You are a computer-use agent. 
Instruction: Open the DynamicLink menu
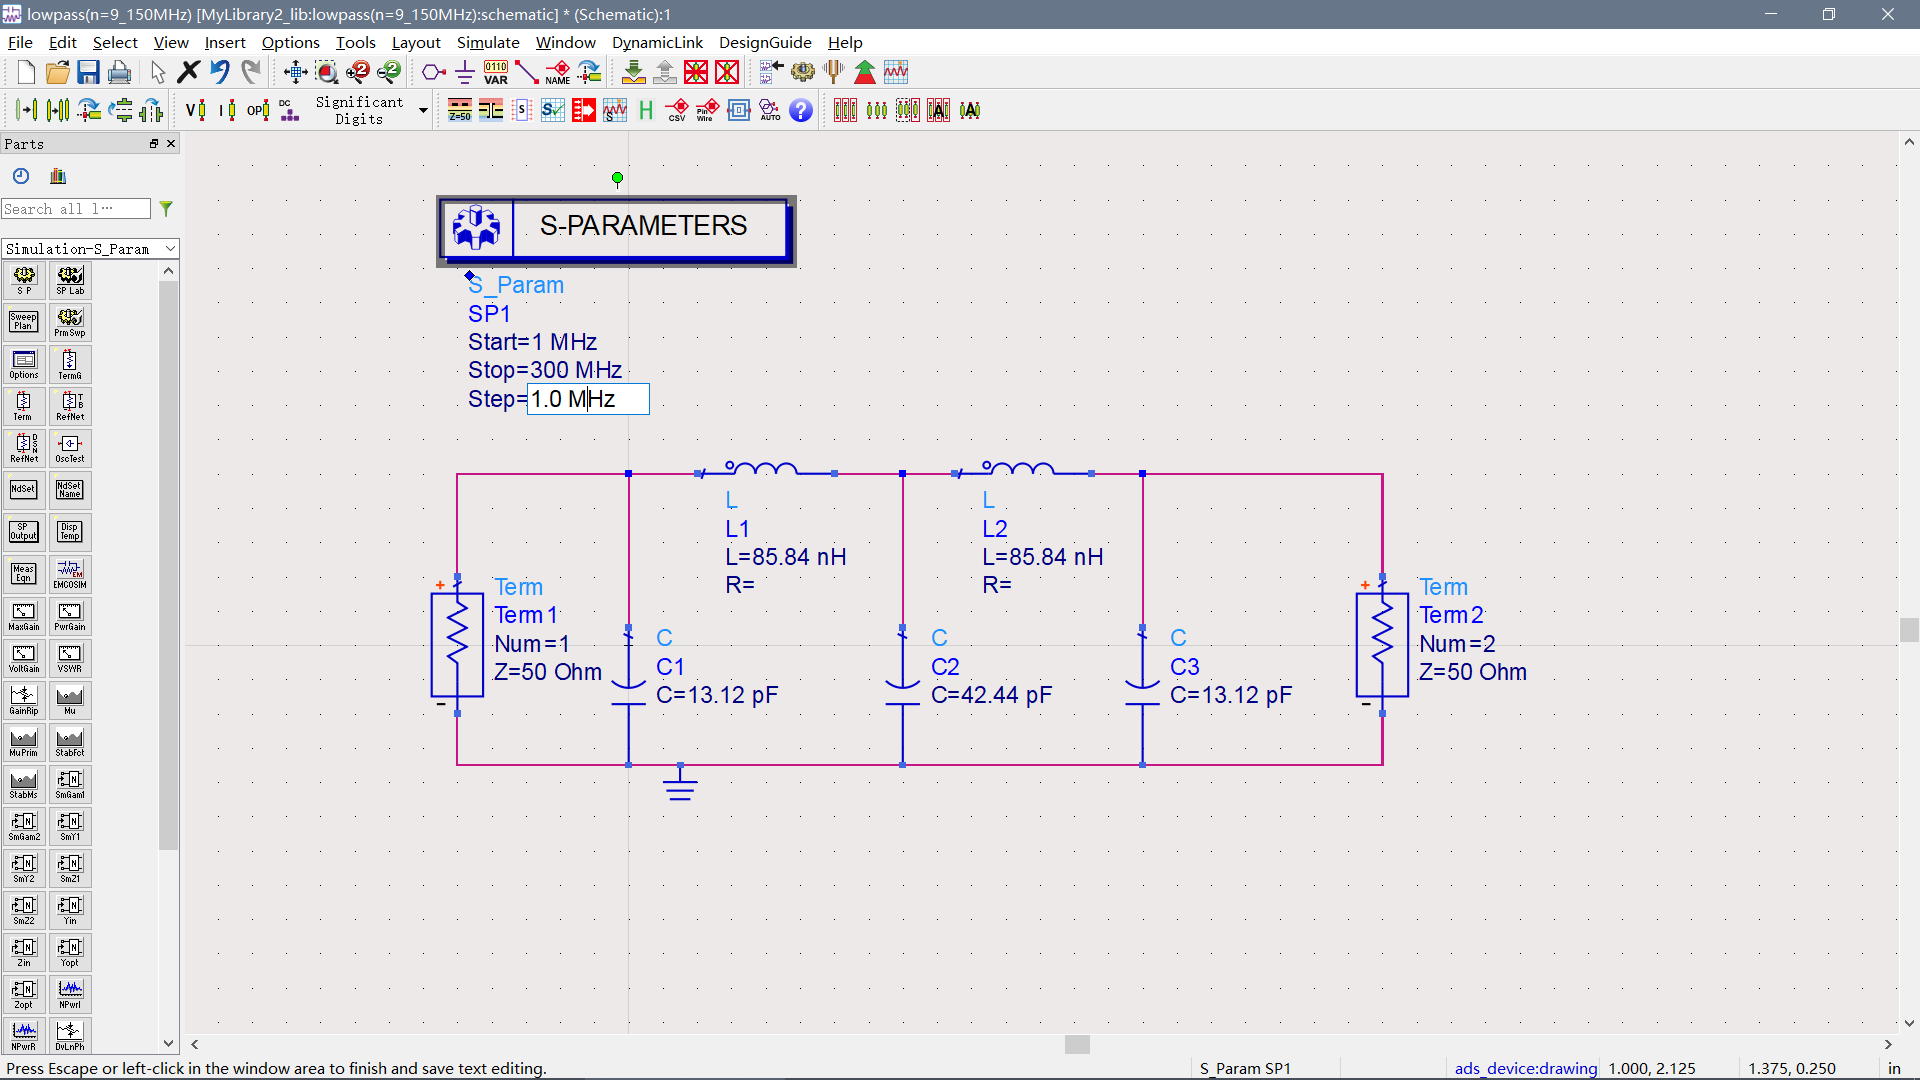tap(657, 42)
